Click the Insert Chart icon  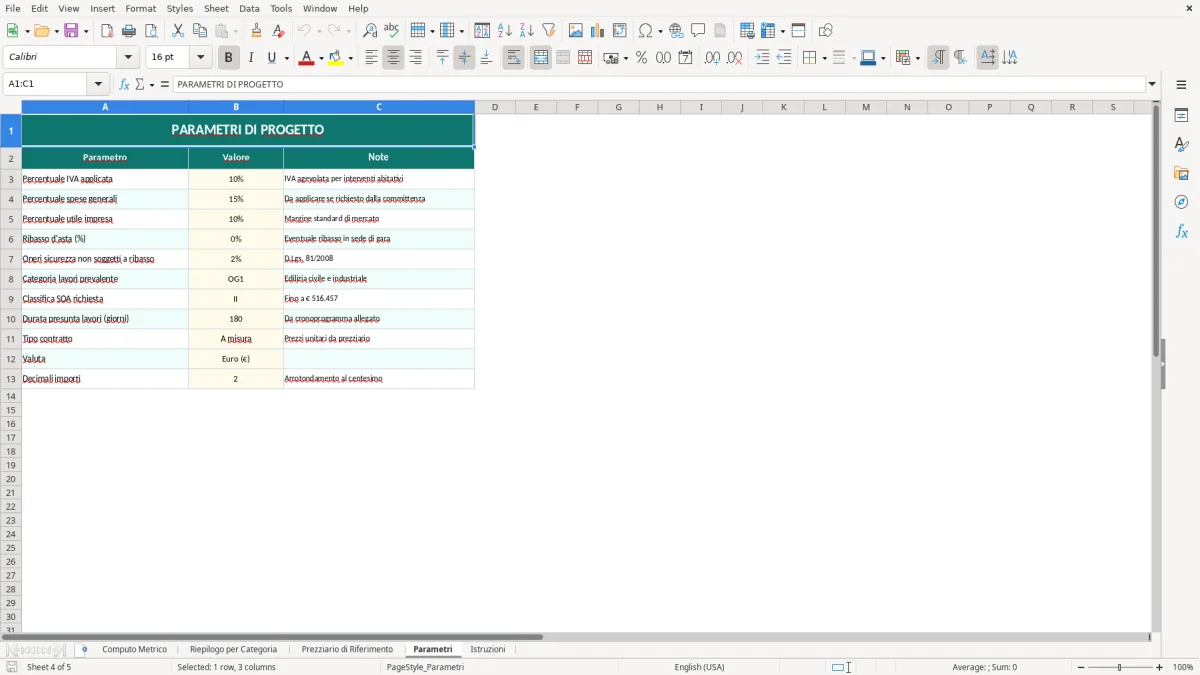click(598, 31)
